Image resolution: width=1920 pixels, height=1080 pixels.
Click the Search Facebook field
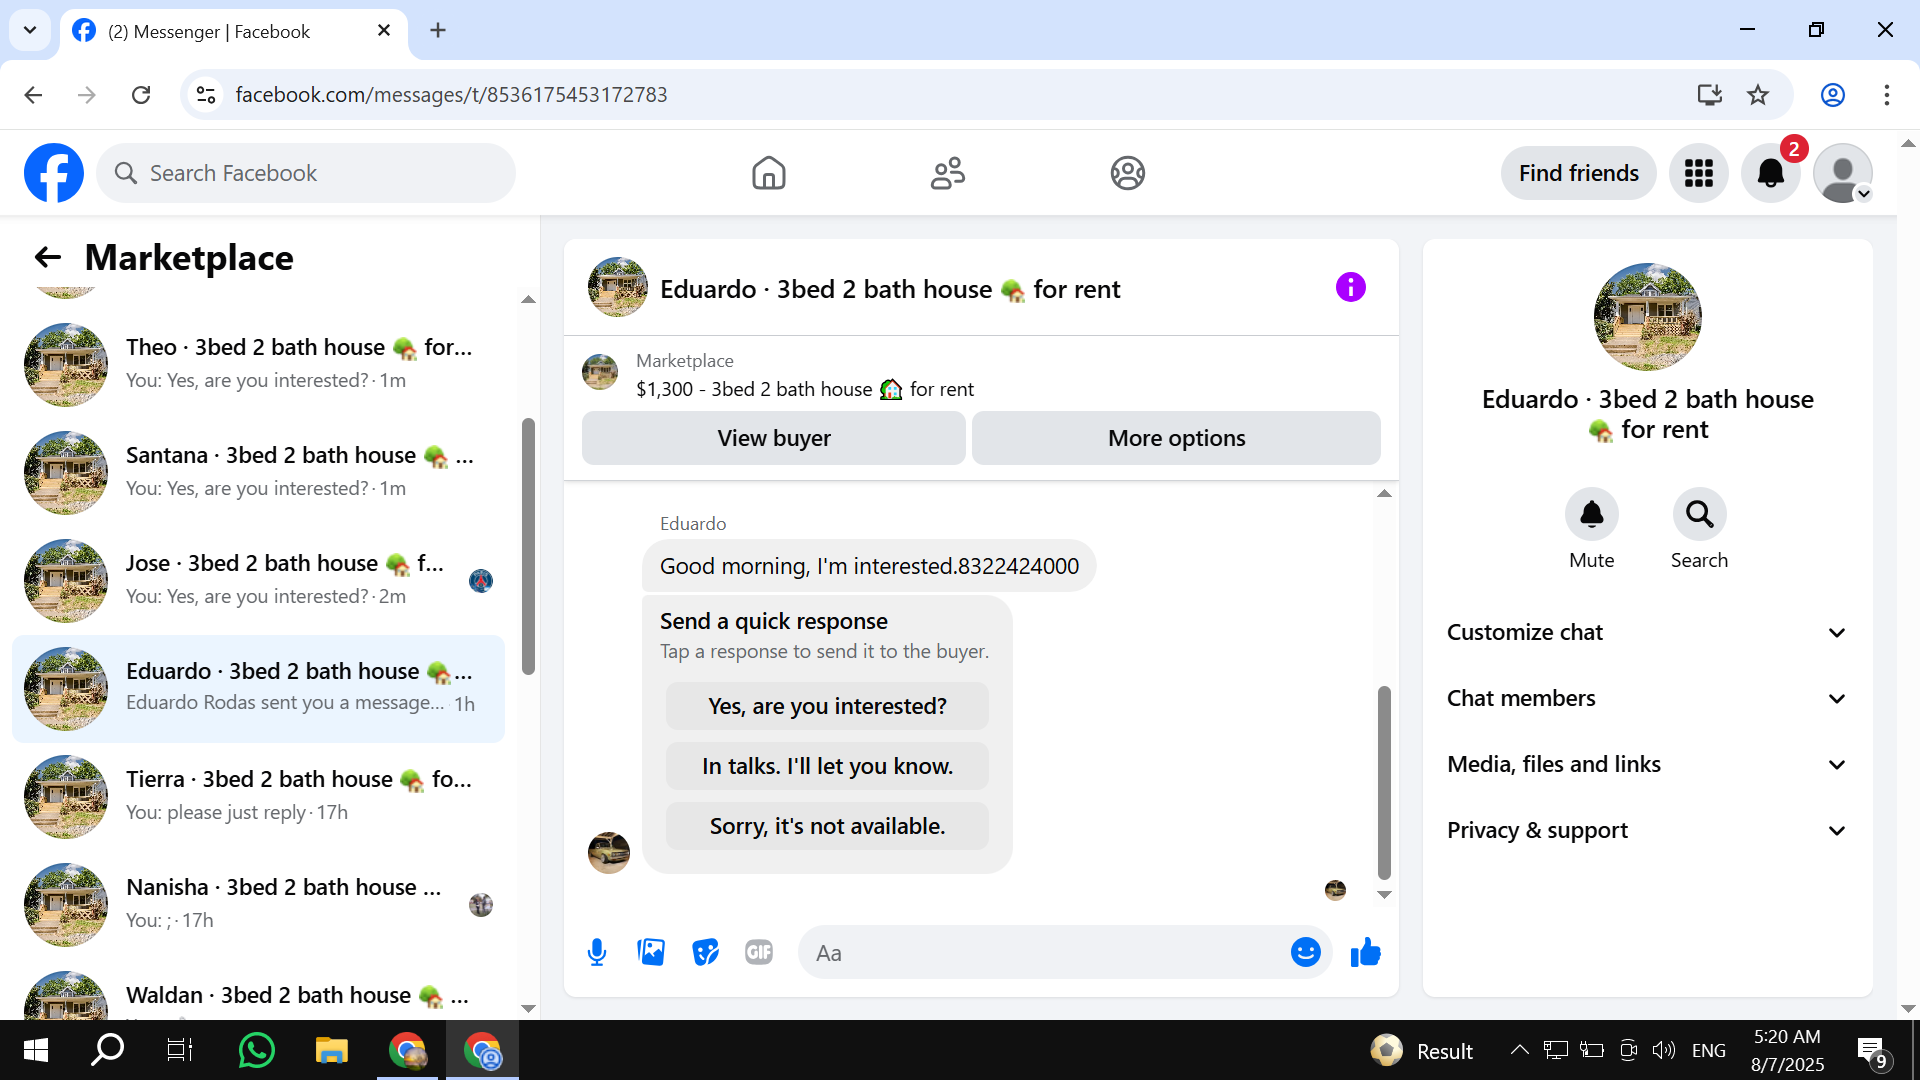tap(306, 173)
